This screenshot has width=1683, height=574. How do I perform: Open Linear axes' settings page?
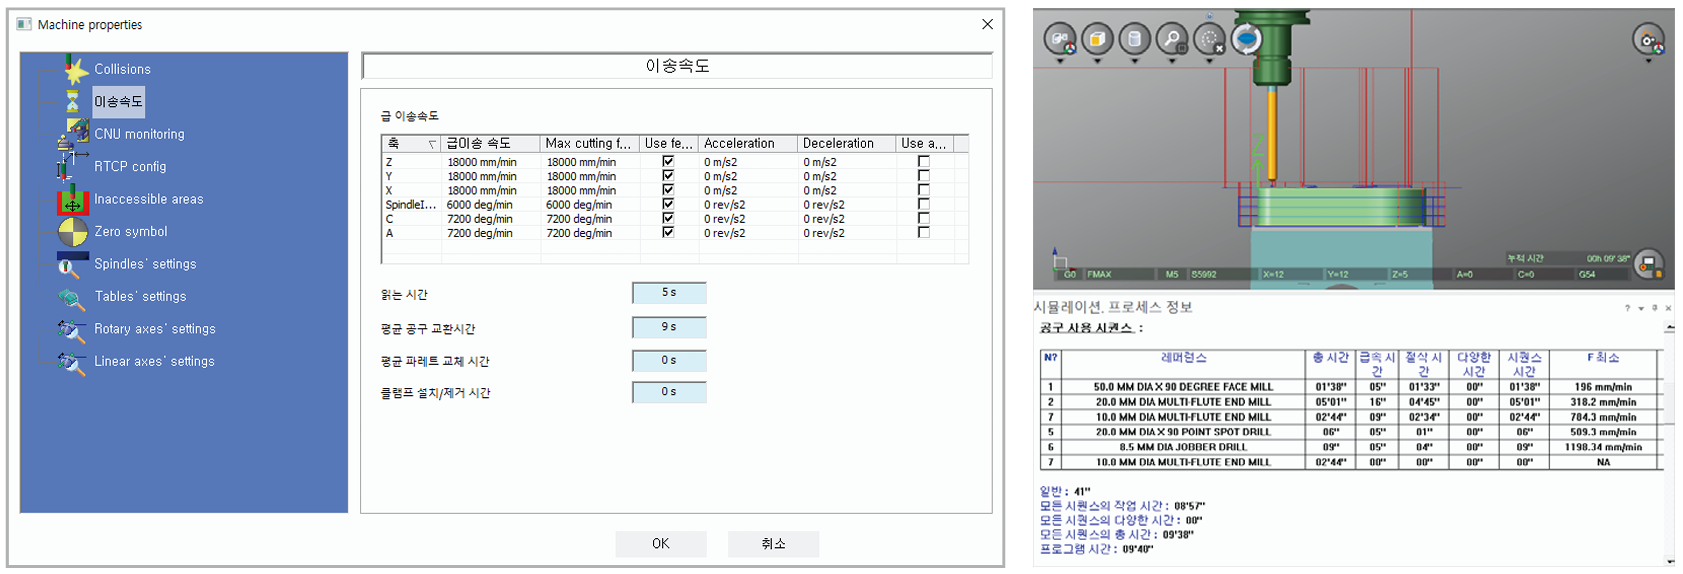(x=154, y=361)
